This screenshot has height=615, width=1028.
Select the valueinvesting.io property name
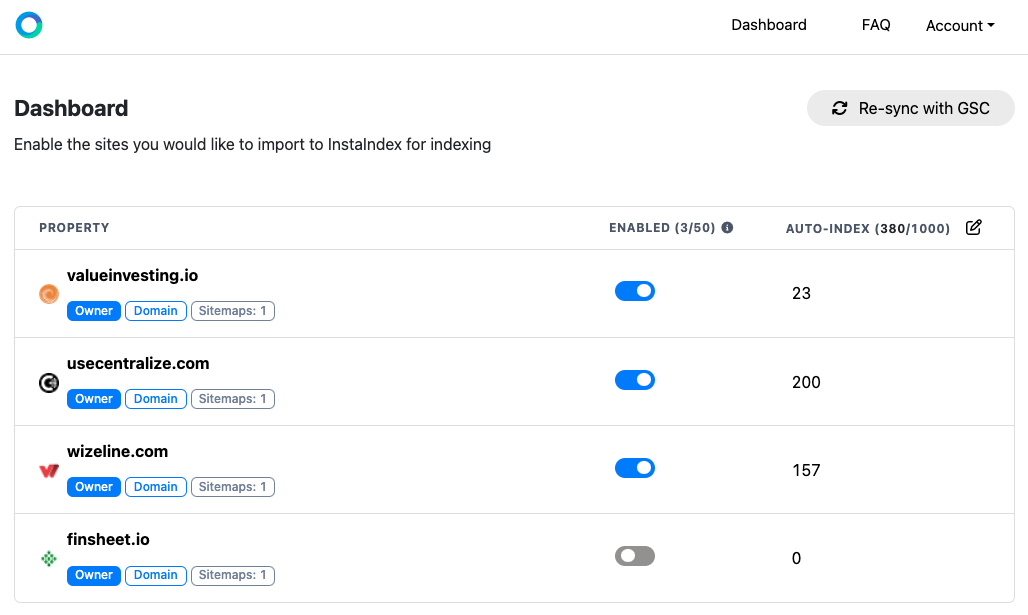[132, 275]
